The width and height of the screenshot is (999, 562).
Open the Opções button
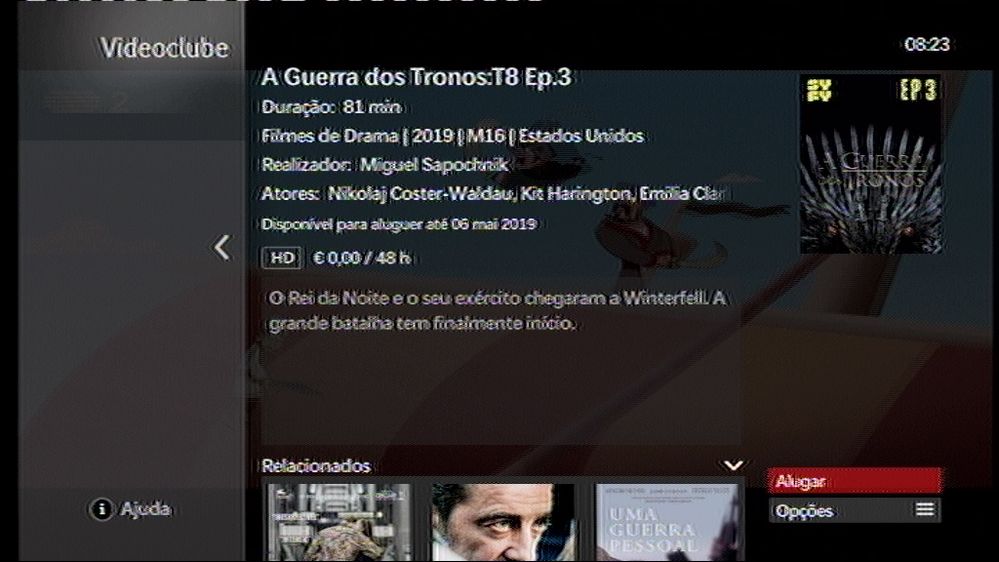(854, 510)
